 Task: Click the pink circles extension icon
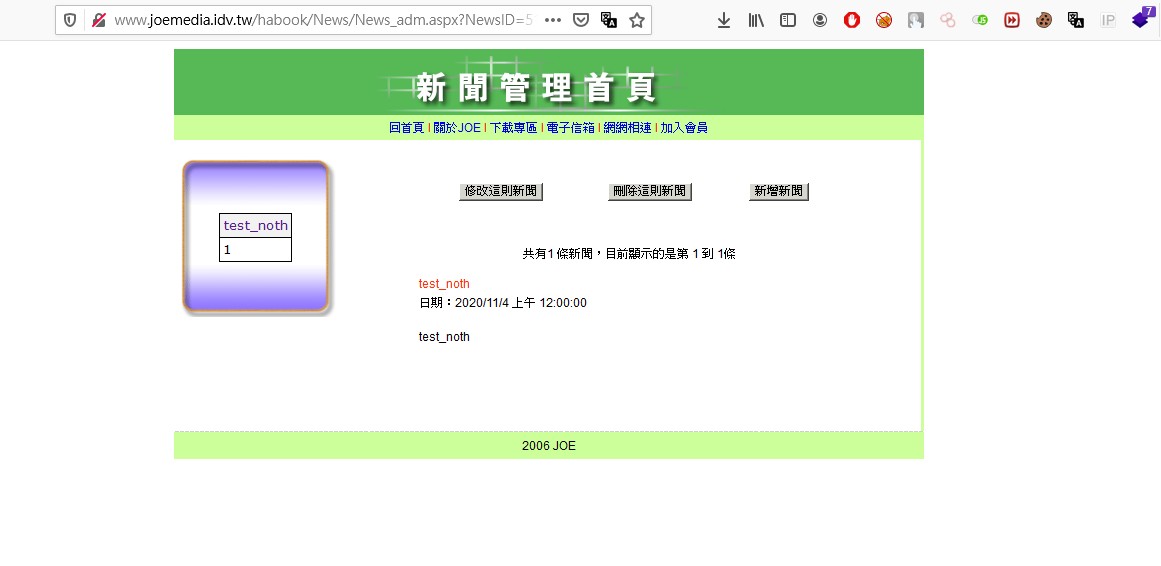coord(948,21)
